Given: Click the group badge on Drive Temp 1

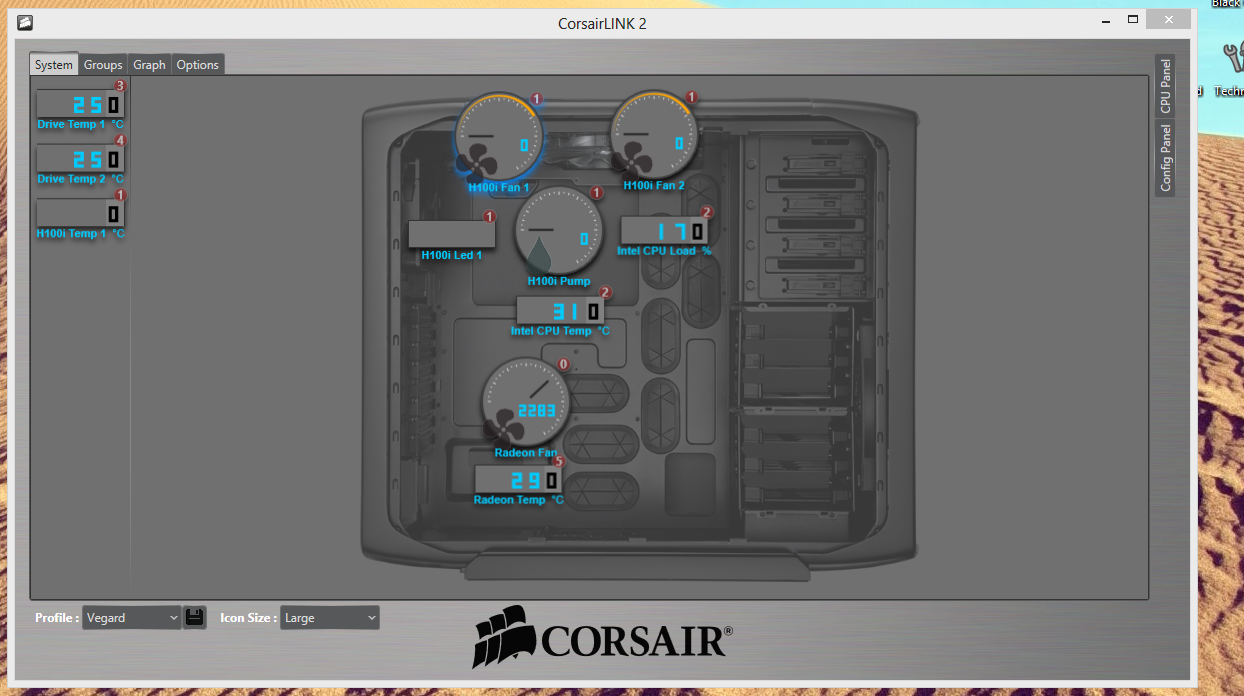Looking at the screenshot, I should 121,86.
